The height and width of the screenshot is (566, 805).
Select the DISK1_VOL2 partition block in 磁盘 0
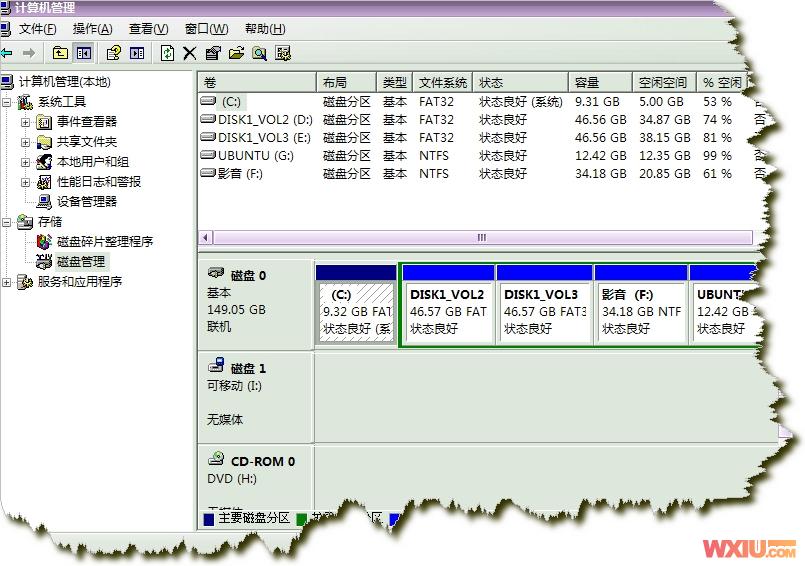[x=447, y=312]
